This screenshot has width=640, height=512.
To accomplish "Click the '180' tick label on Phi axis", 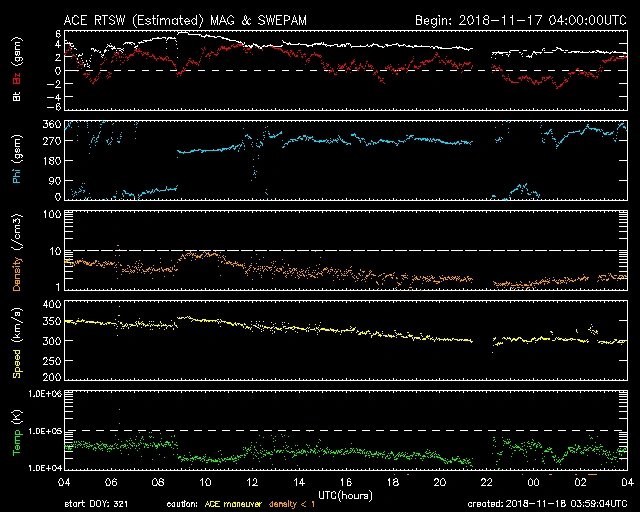I will click(52, 161).
